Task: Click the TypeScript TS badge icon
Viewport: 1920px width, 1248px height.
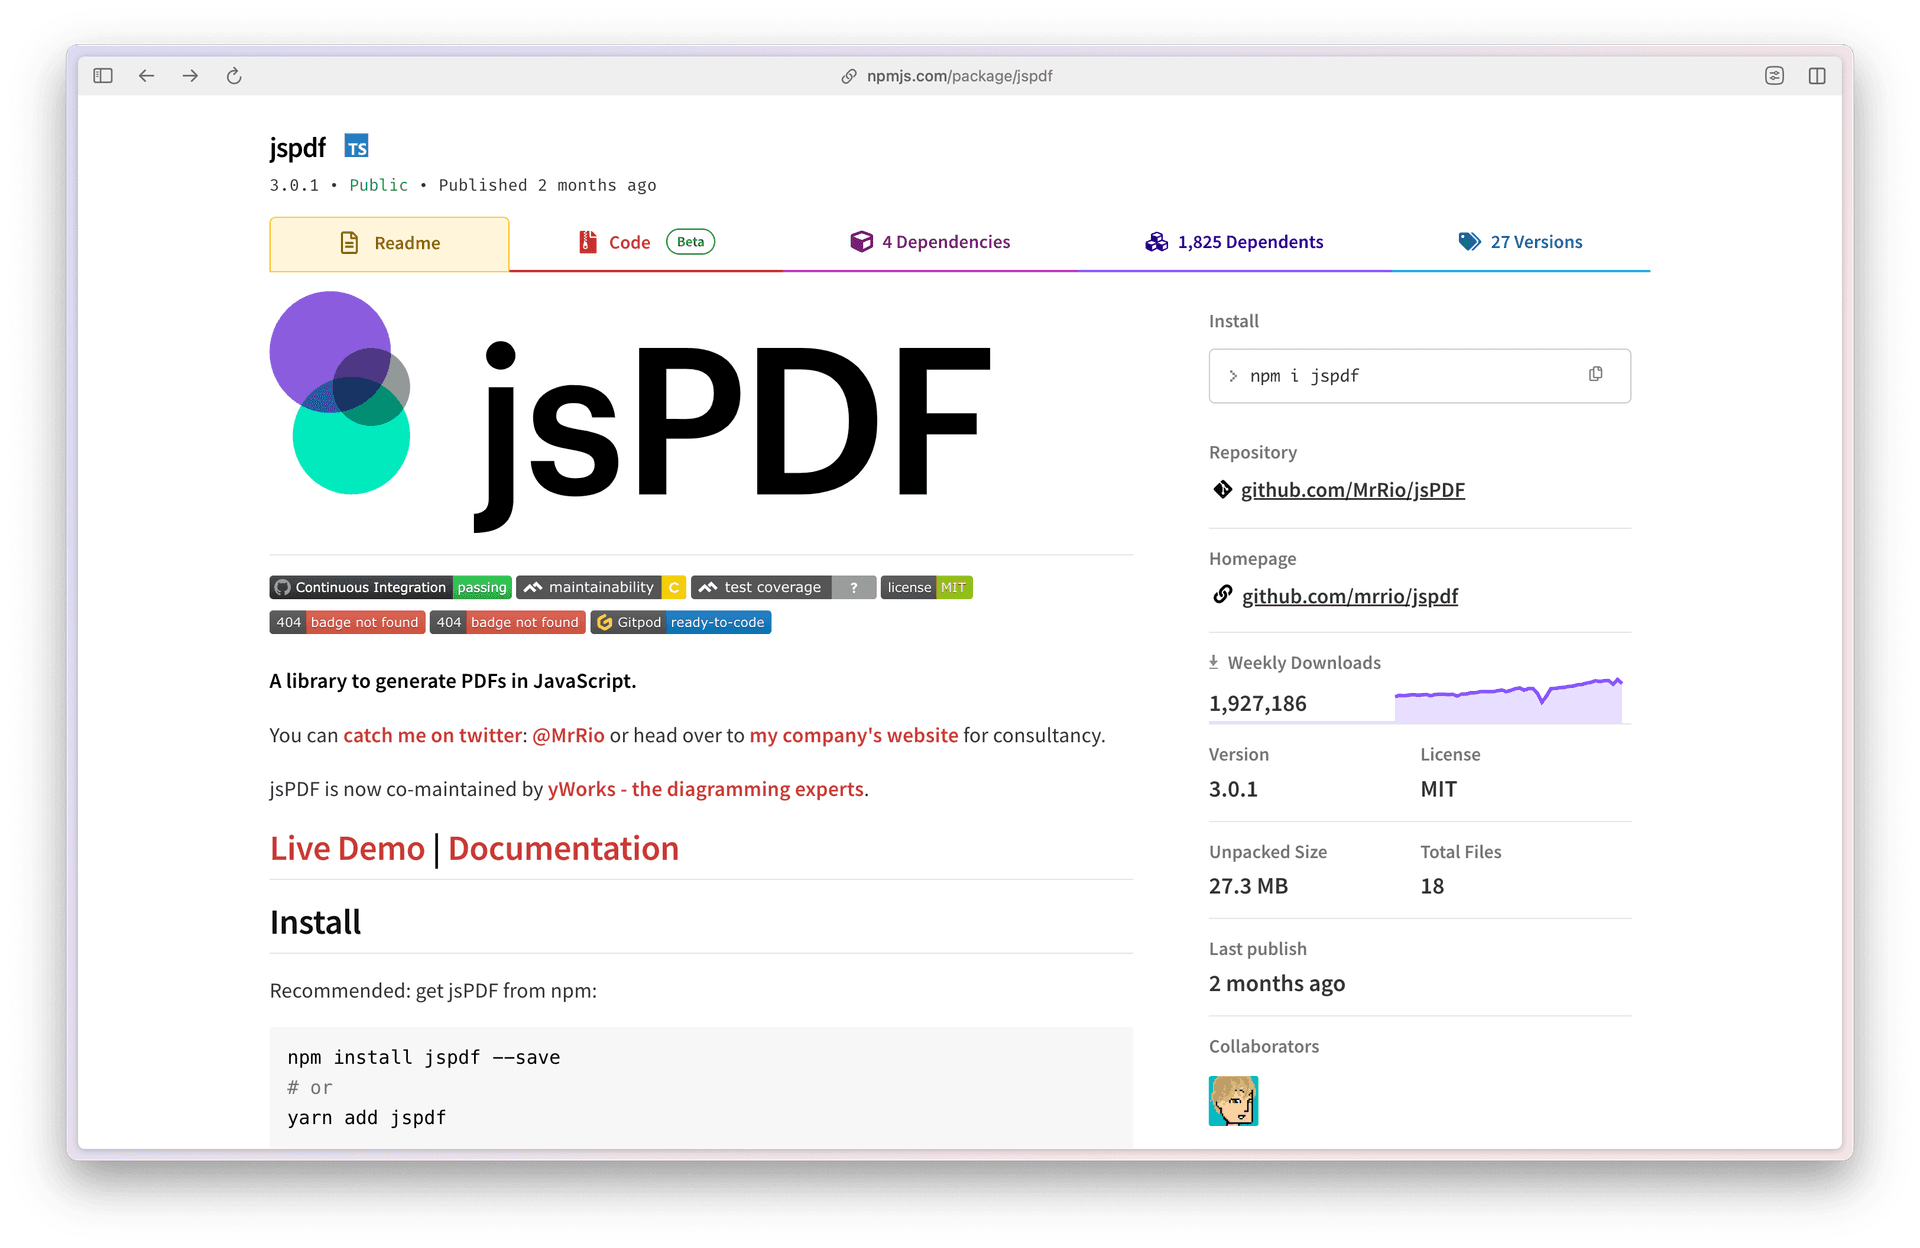Action: pos(357,147)
